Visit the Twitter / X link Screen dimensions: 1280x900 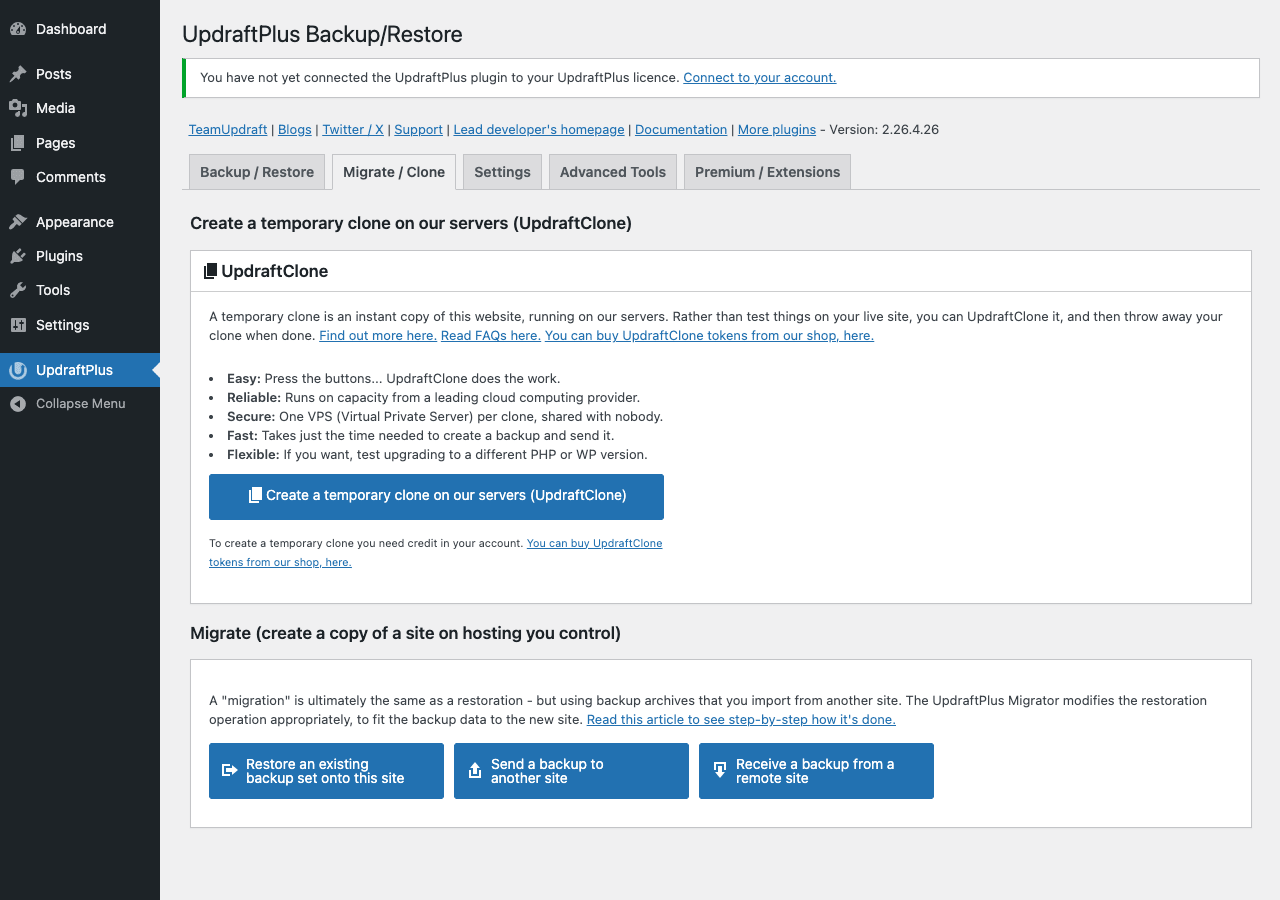(353, 130)
